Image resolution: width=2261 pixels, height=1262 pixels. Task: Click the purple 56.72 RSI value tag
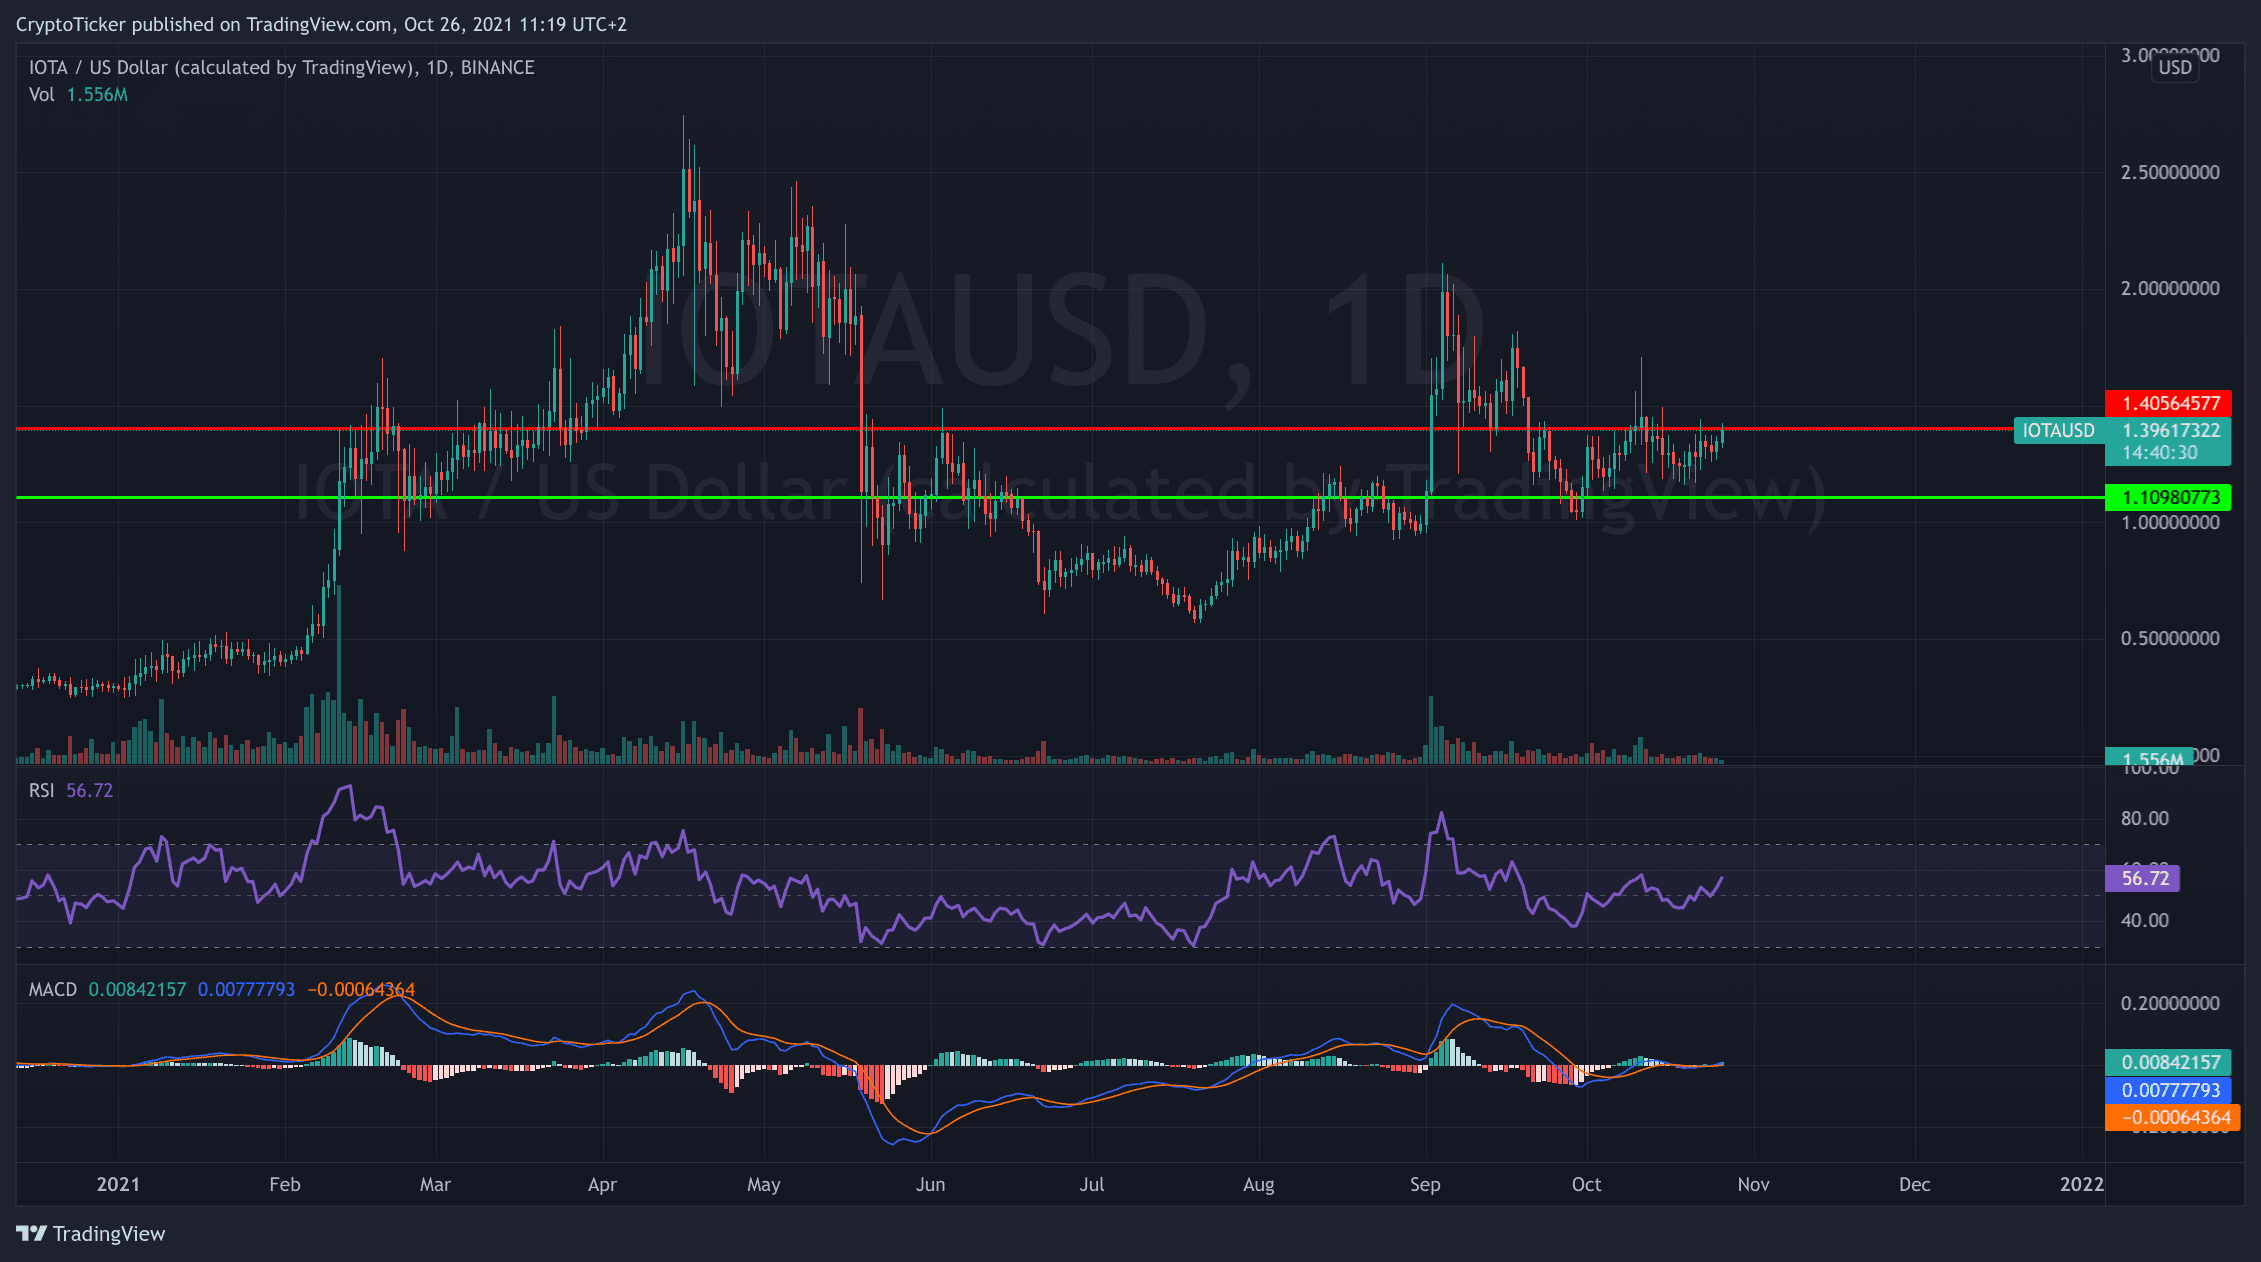click(2144, 878)
